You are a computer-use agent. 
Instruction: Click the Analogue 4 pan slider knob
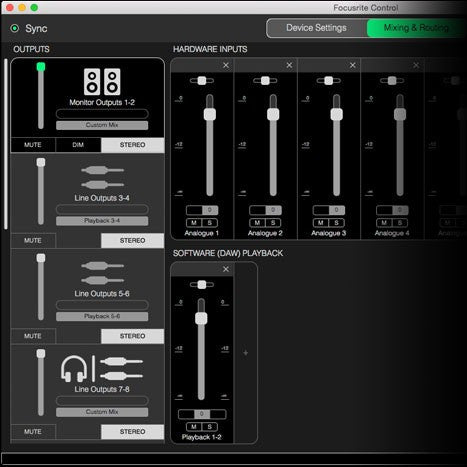pyautogui.click(x=392, y=81)
